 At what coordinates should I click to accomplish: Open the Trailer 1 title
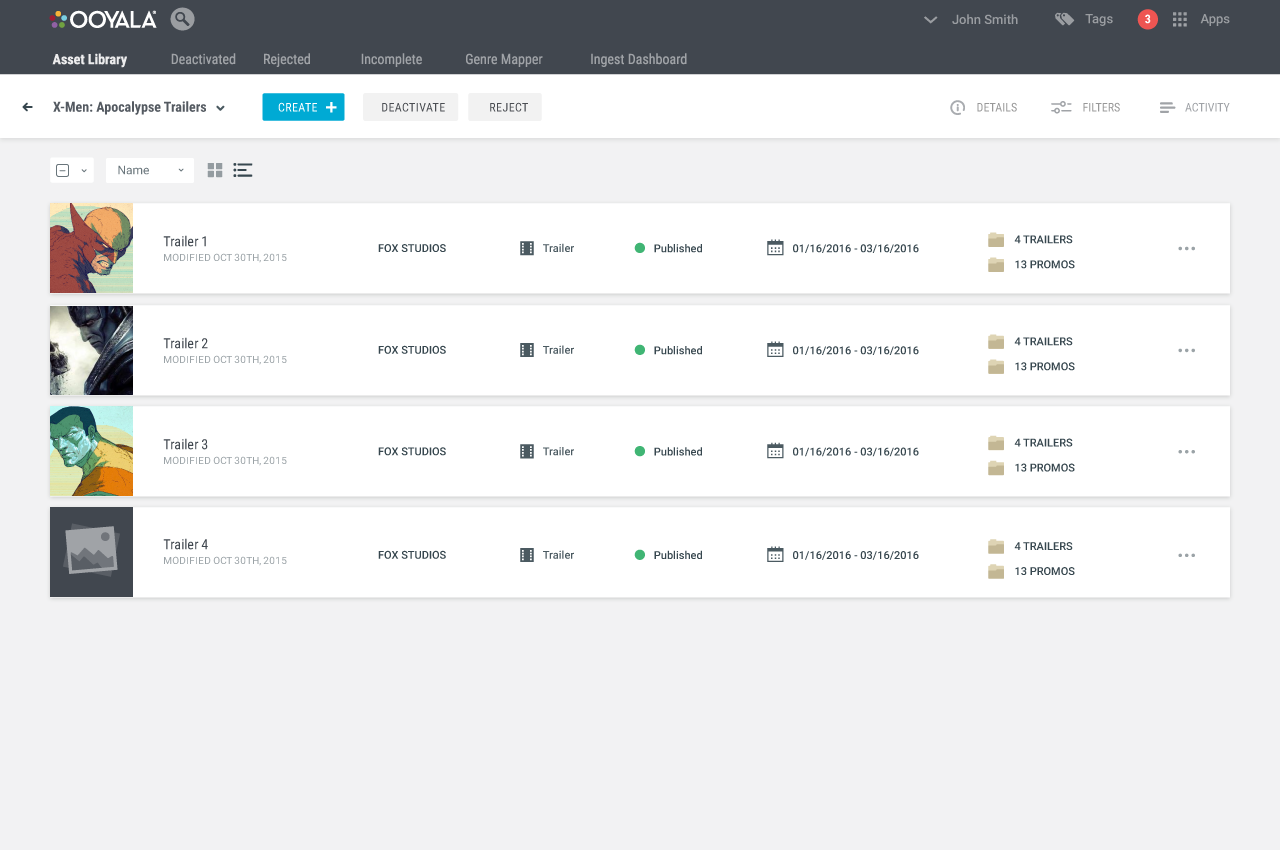pyautogui.click(x=186, y=241)
